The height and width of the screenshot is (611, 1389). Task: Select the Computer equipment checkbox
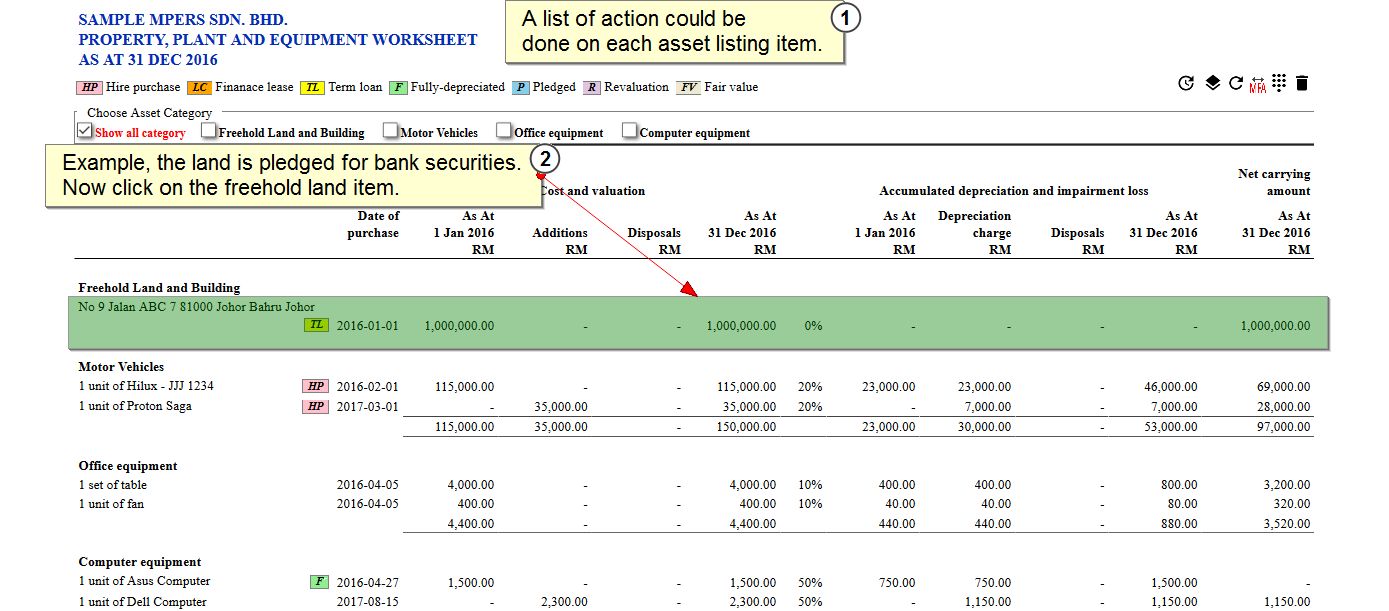coord(630,131)
